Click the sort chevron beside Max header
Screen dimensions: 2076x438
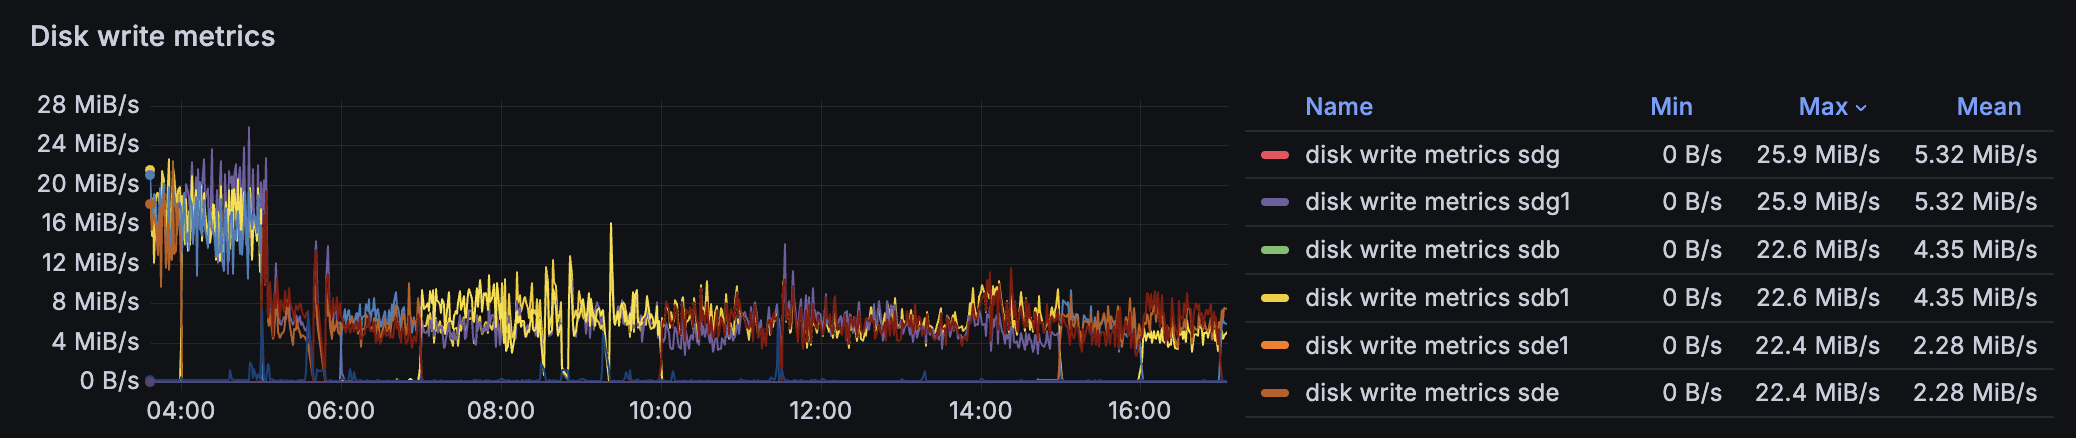point(1861,108)
